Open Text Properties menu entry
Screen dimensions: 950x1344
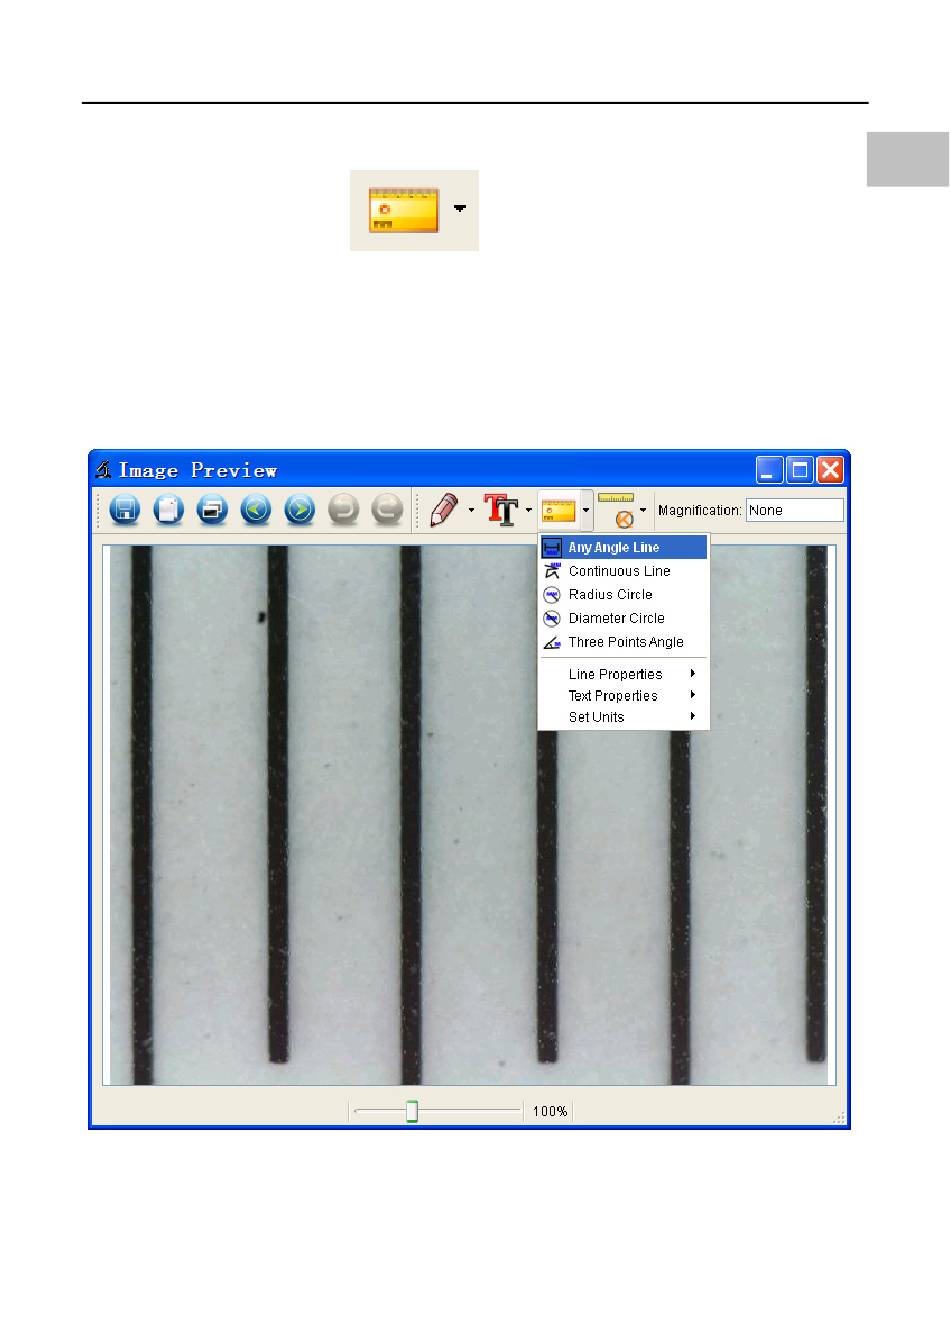click(623, 695)
